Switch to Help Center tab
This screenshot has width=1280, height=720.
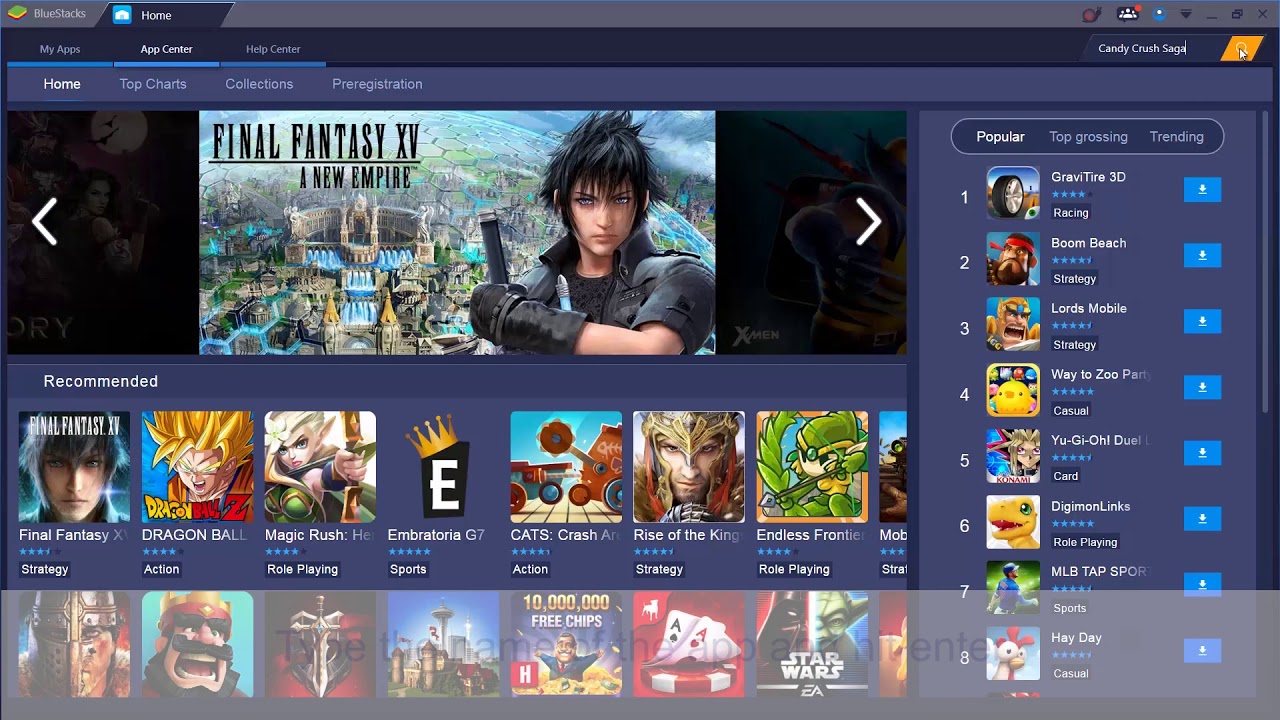pyautogui.click(x=273, y=49)
